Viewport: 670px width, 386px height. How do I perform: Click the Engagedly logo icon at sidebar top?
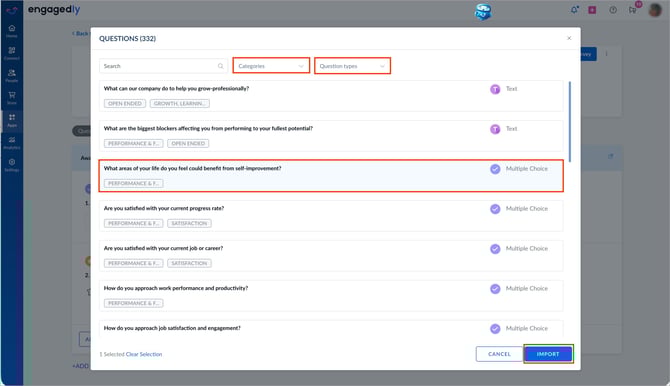pyautogui.click(x=12, y=10)
